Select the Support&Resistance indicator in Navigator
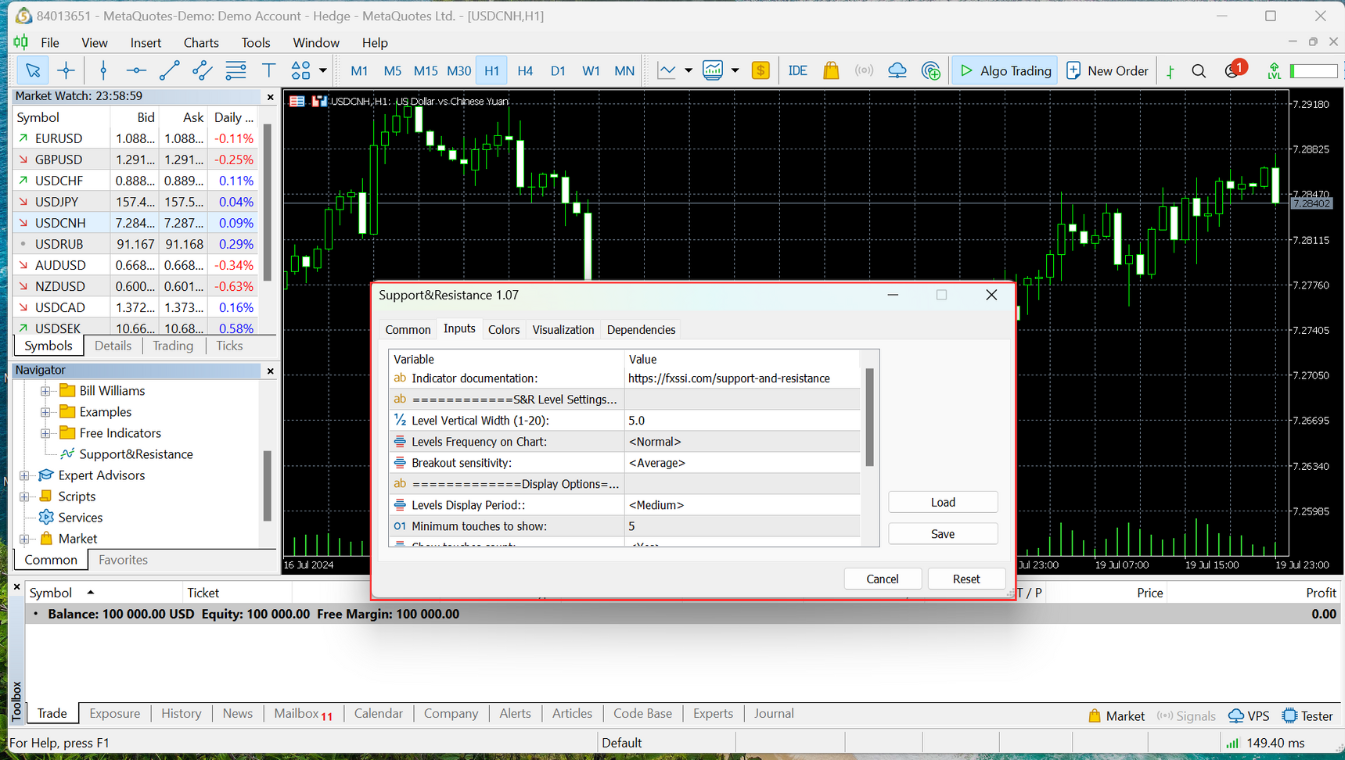The width and height of the screenshot is (1345, 760). [126, 454]
